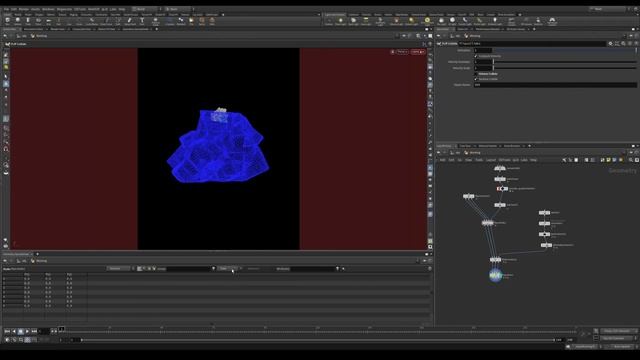
Task: Open the Build desktop dropdown
Action: point(145,9)
